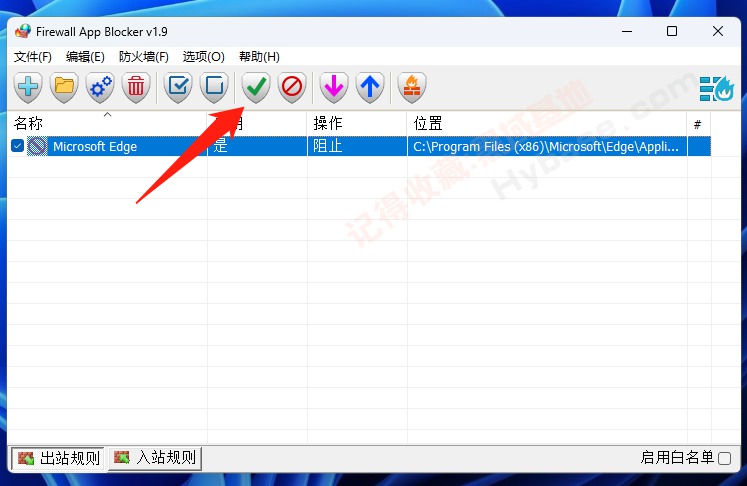Sort by the 名称 column header
747x486 pixels.
coord(108,124)
